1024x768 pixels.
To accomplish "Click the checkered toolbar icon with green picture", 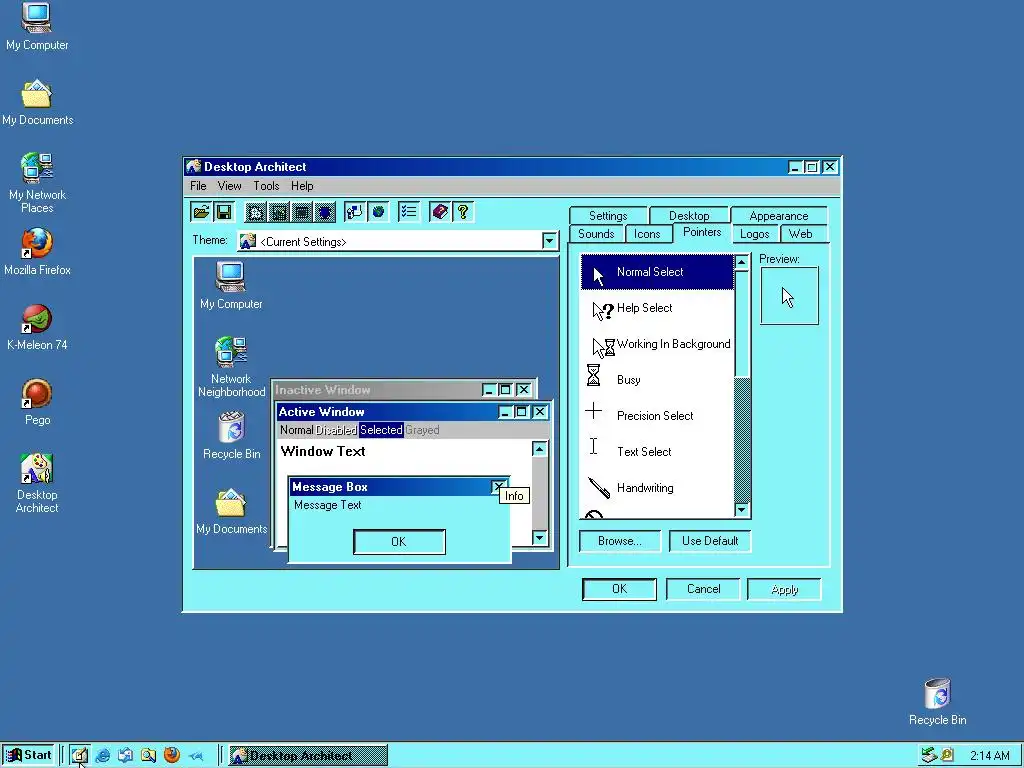I will click(x=279, y=212).
